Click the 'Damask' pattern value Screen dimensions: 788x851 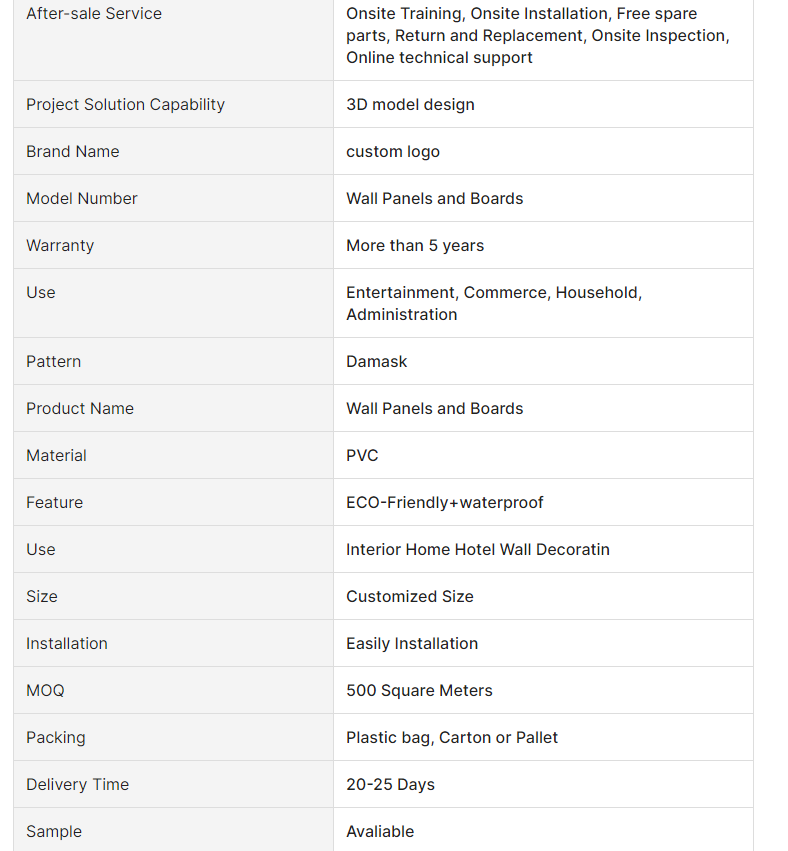click(x=377, y=361)
